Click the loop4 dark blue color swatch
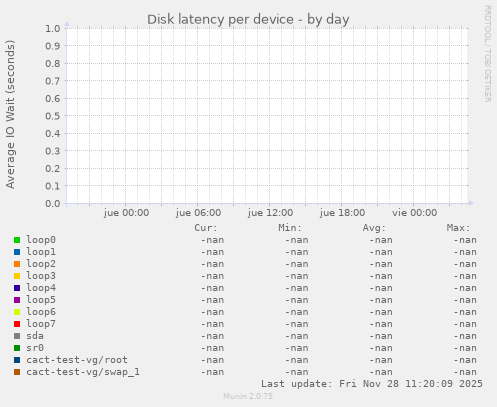Image resolution: width=497 pixels, height=407 pixels. (x=17, y=288)
